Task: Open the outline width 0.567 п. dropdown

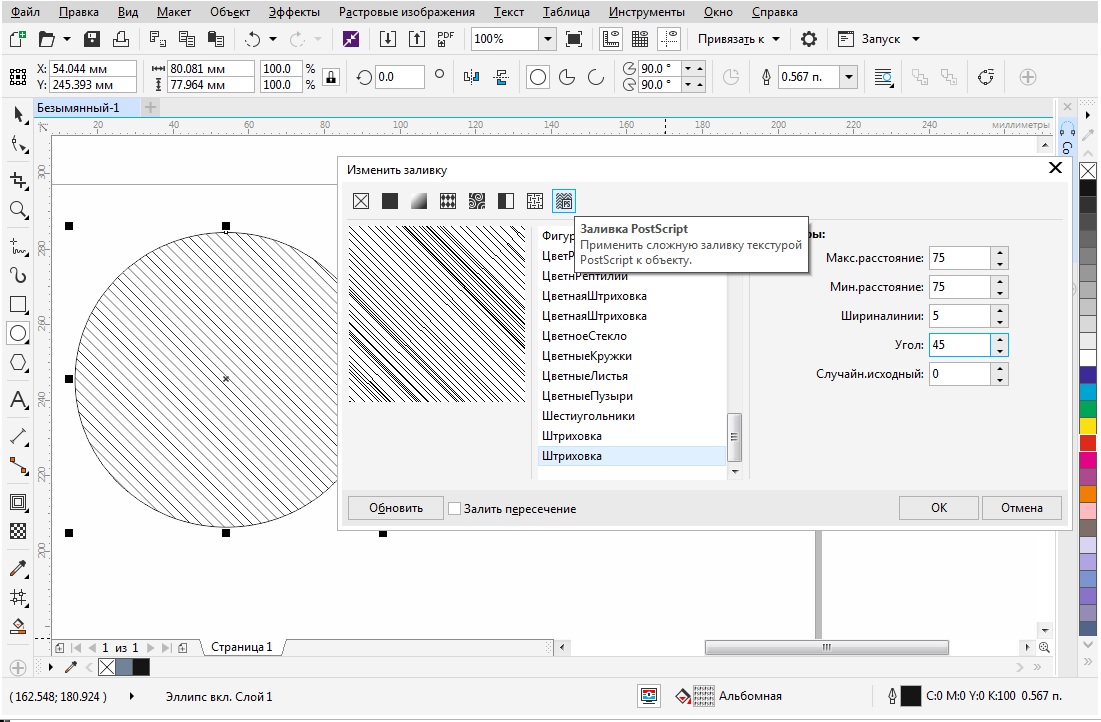Action: (x=849, y=77)
